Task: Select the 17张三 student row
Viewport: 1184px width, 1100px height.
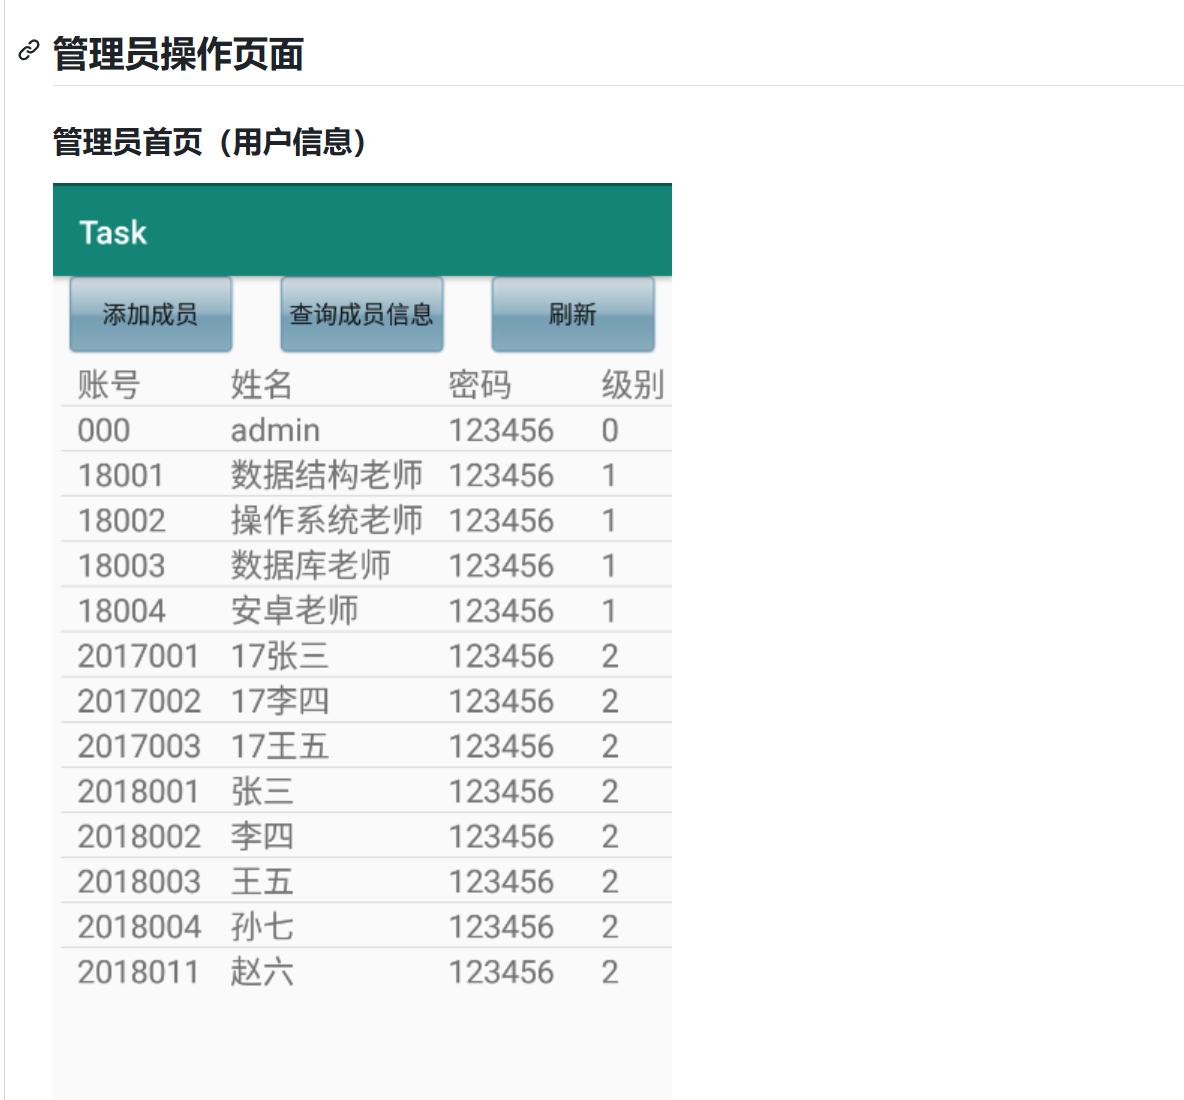Action: click(300, 655)
